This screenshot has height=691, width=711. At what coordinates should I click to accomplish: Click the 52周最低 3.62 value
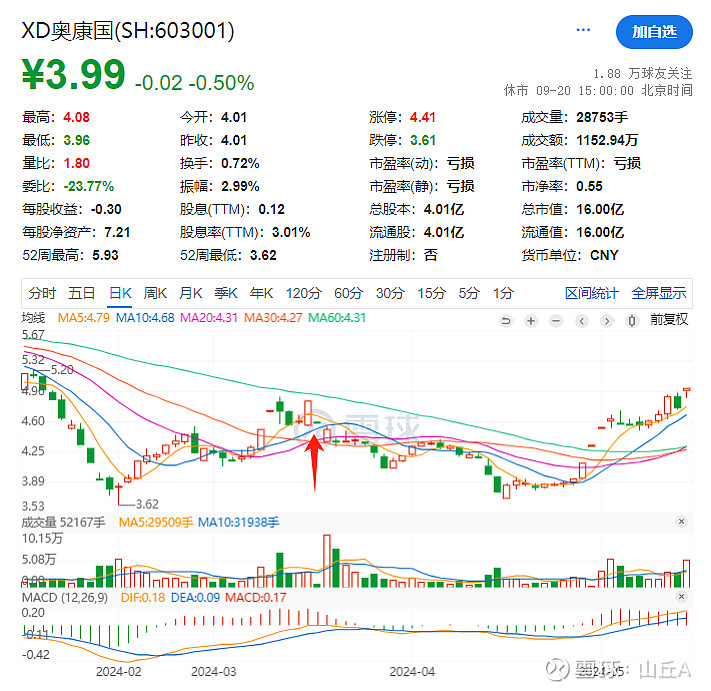pos(263,255)
